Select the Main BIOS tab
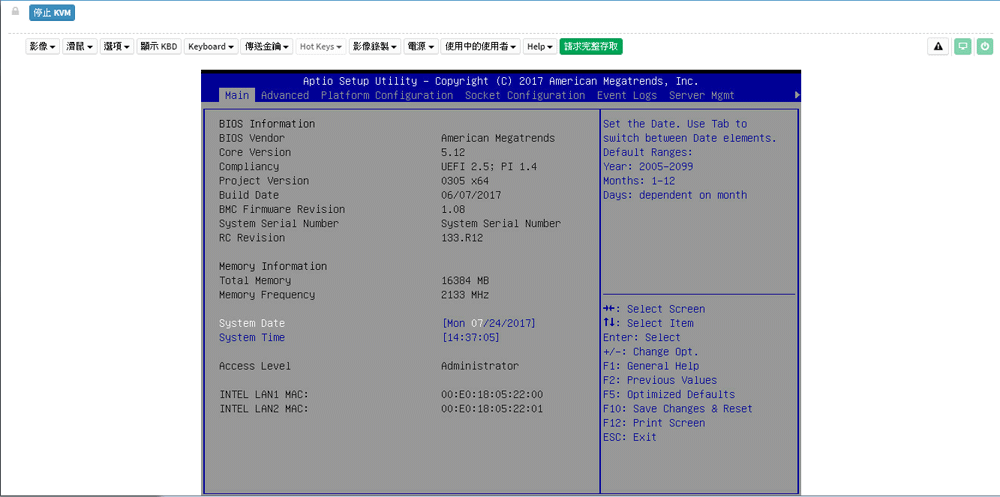 pyautogui.click(x=237, y=96)
